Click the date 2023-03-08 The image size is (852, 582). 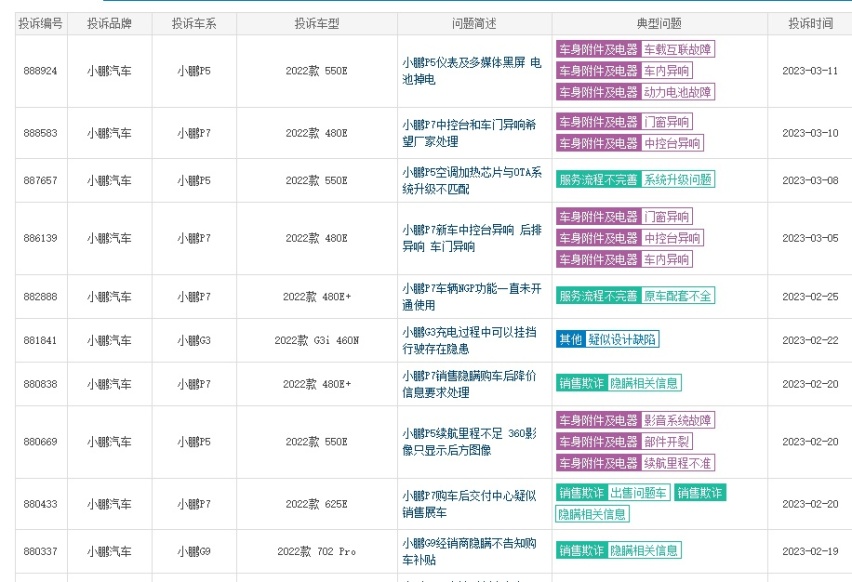point(810,180)
